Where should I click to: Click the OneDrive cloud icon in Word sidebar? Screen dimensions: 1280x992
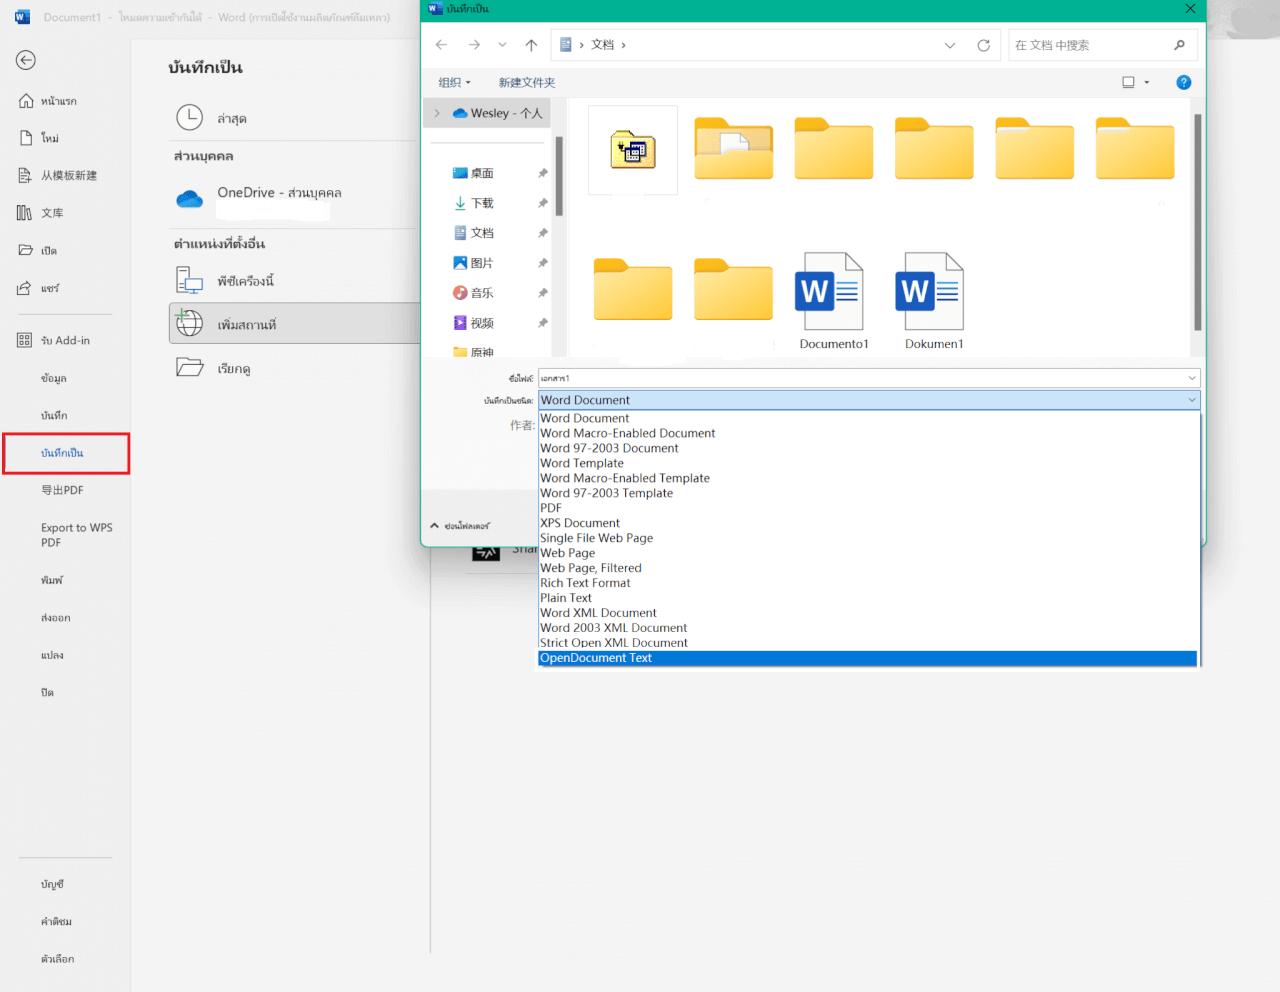pos(189,199)
